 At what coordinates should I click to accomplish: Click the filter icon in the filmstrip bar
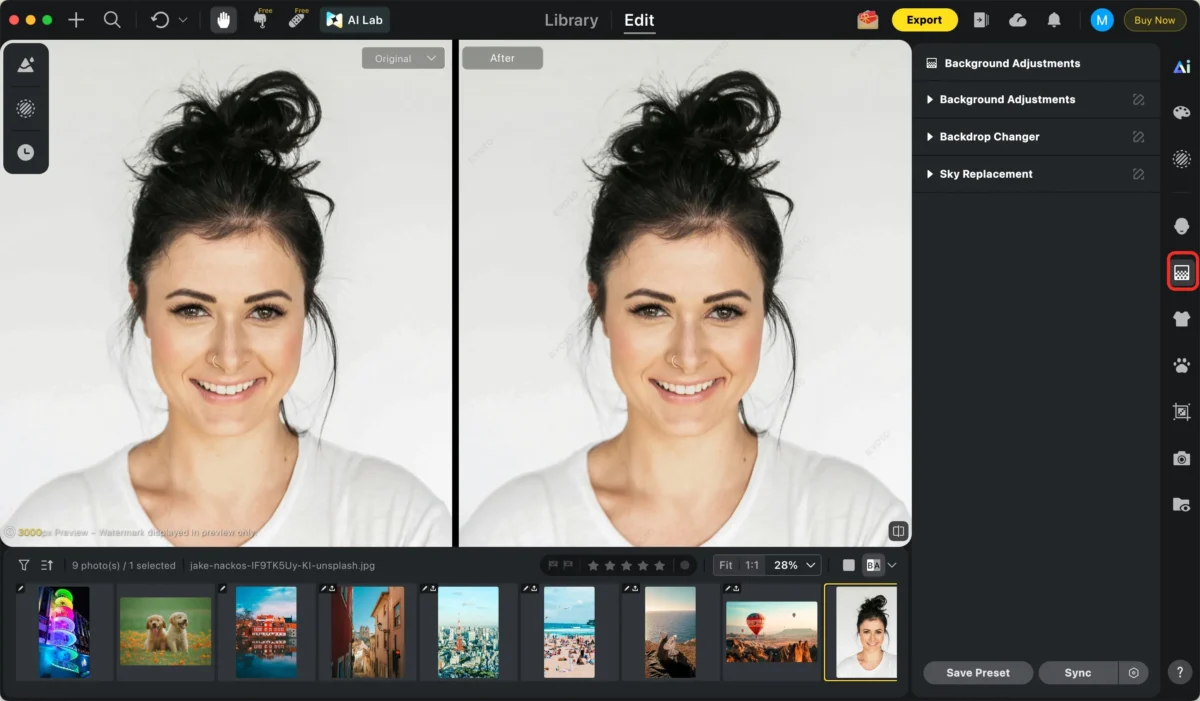pos(24,564)
